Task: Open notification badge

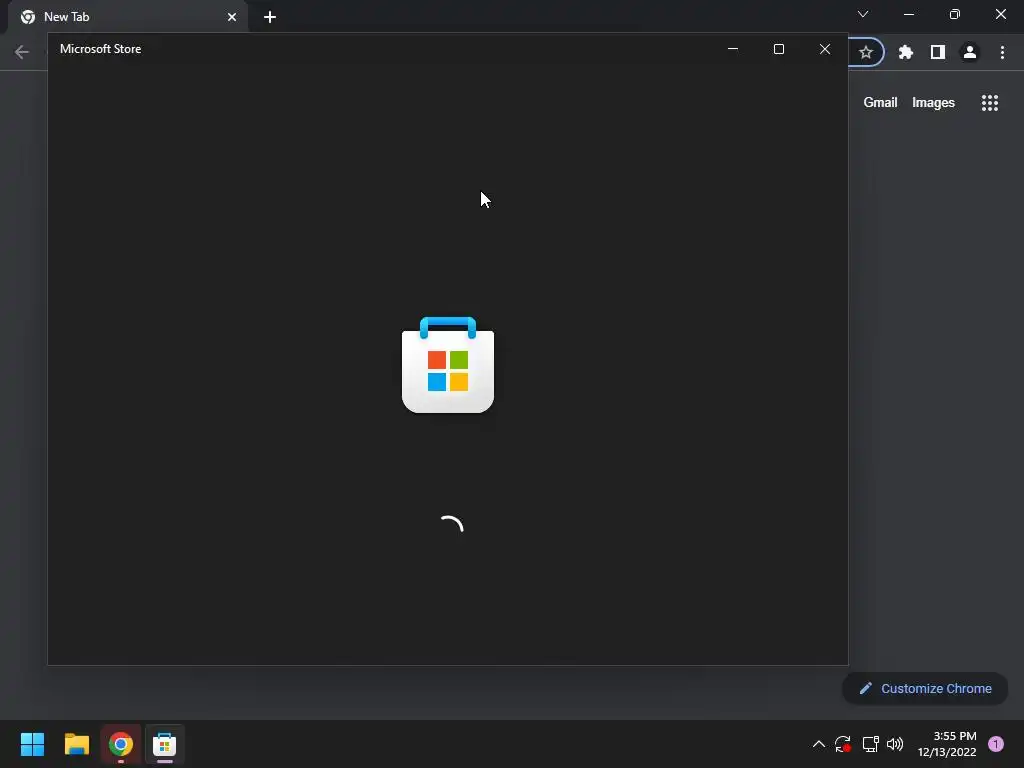Action: tap(996, 744)
